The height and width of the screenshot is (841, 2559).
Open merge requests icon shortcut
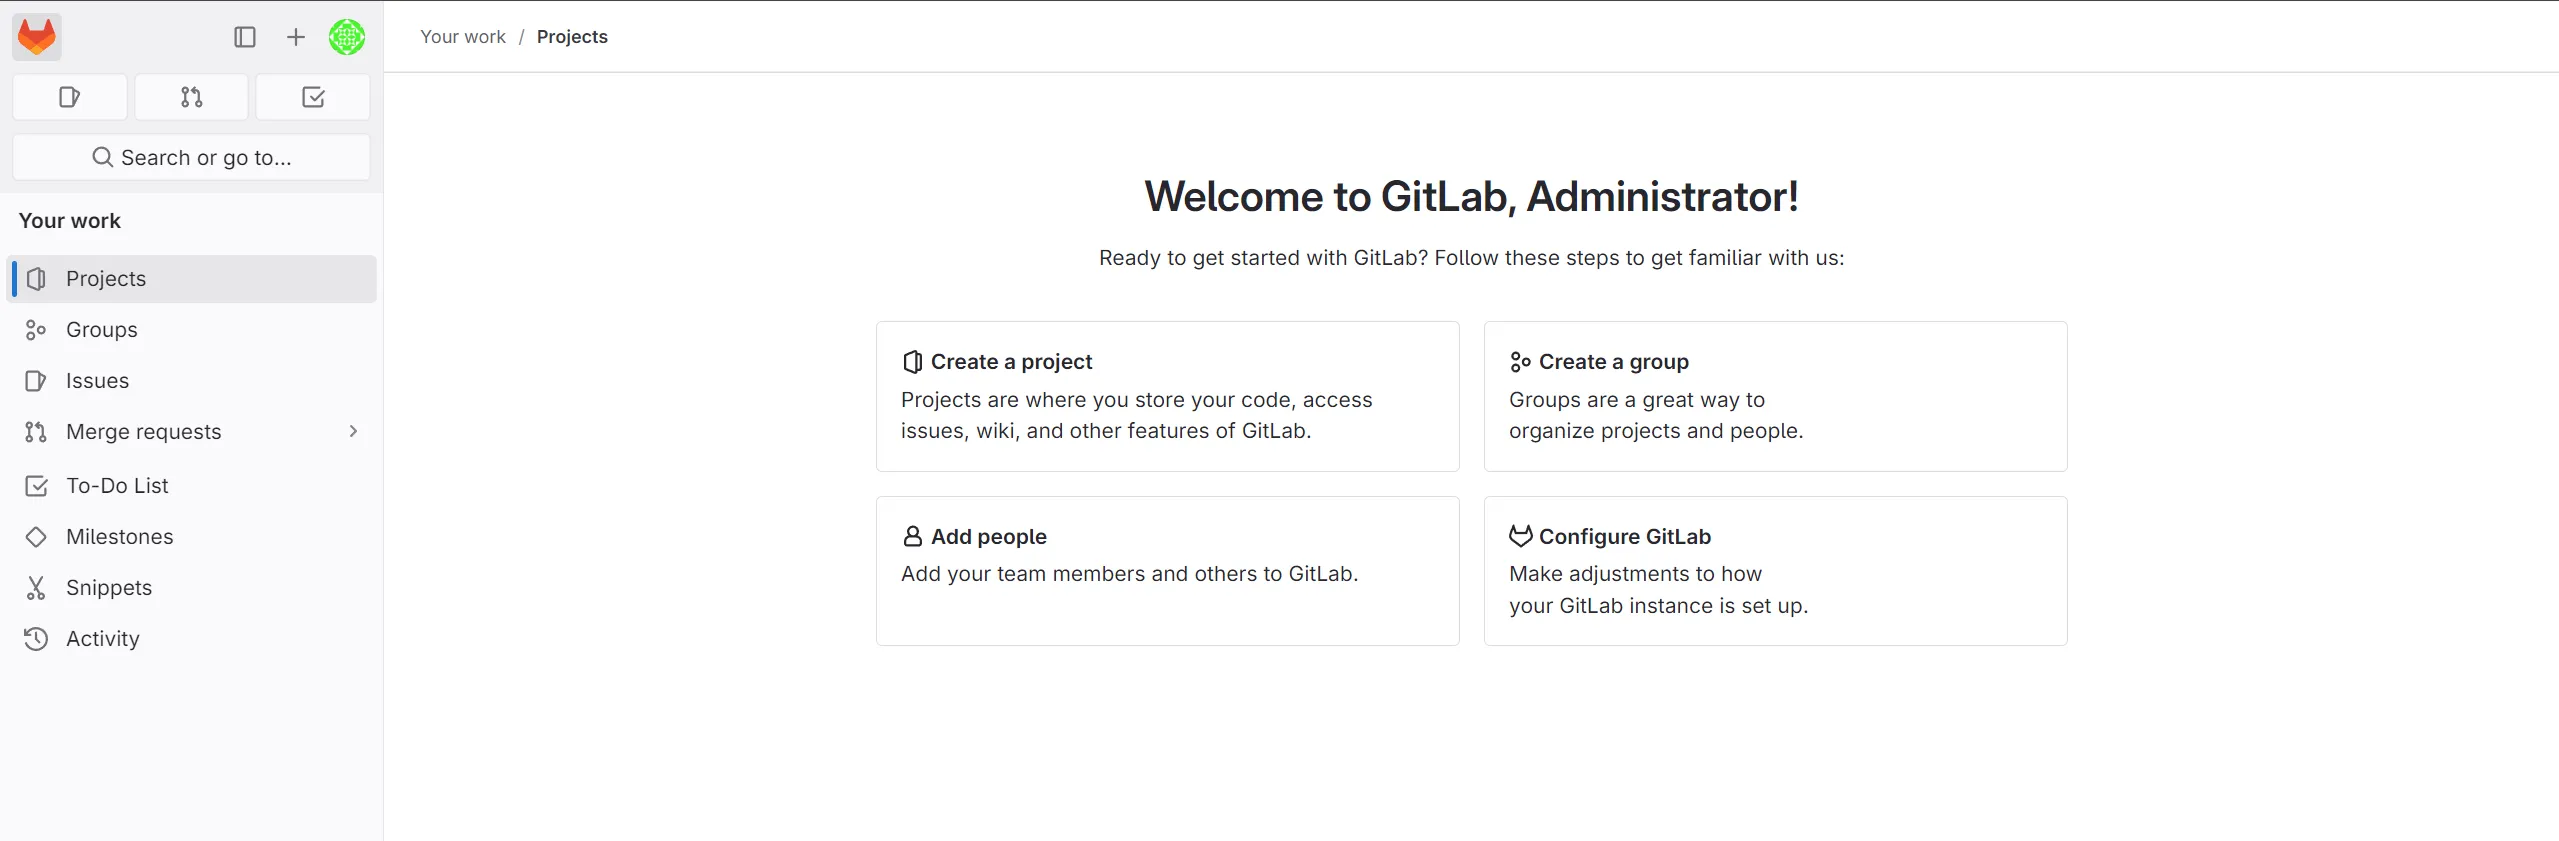coord(191,97)
